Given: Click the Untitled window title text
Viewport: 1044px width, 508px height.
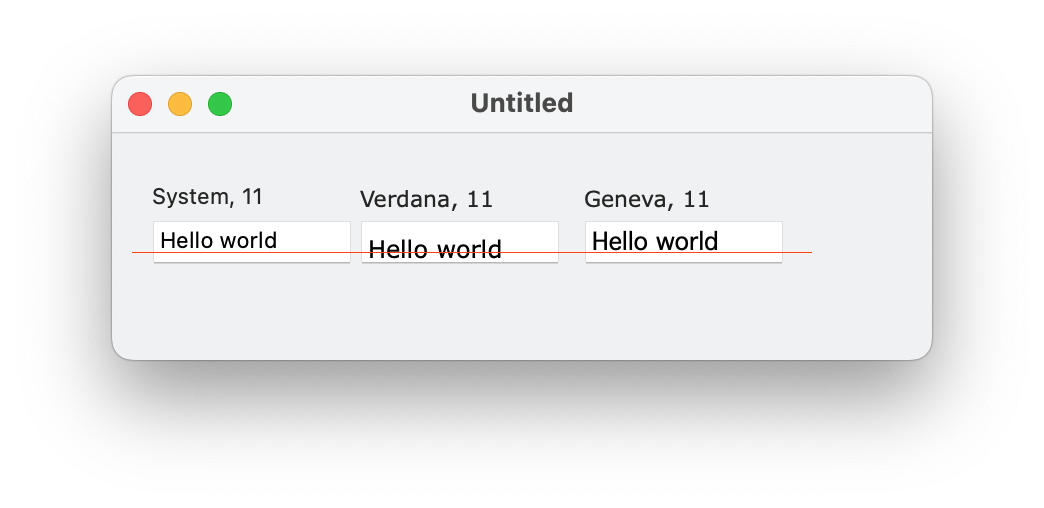Looking at the screenshot, I should (521, 103).
